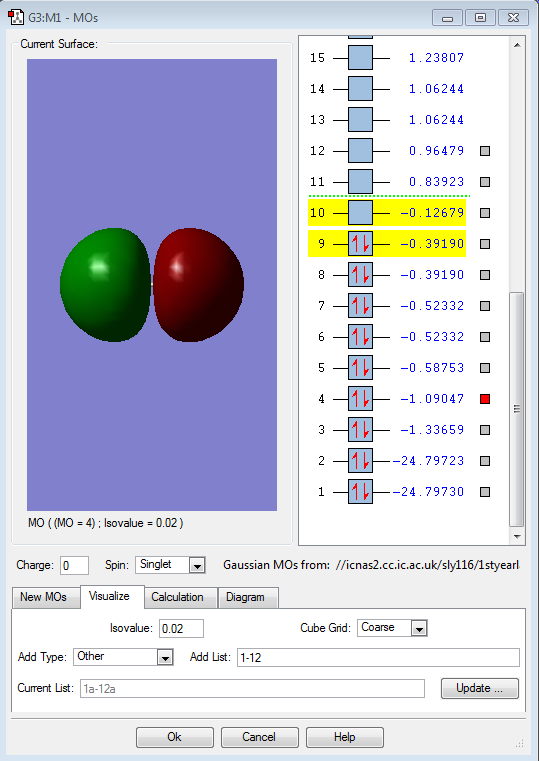Open the Spin Singlet dropdown

coord(170,565)
